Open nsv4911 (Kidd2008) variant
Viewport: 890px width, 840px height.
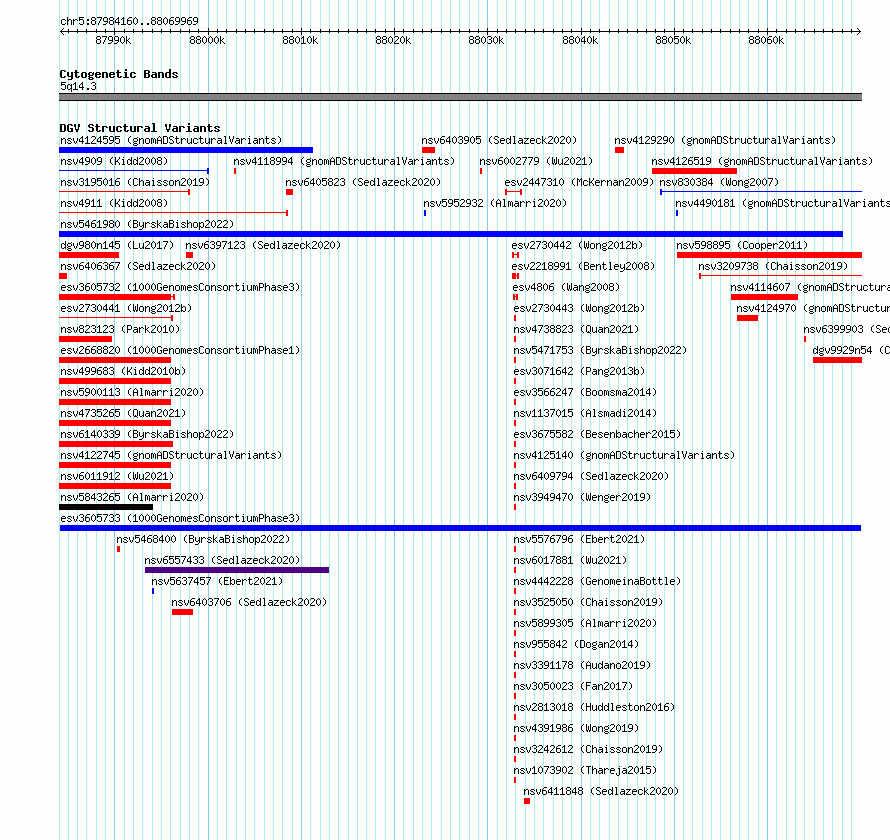pyautogui.click(x=114, y=203)
